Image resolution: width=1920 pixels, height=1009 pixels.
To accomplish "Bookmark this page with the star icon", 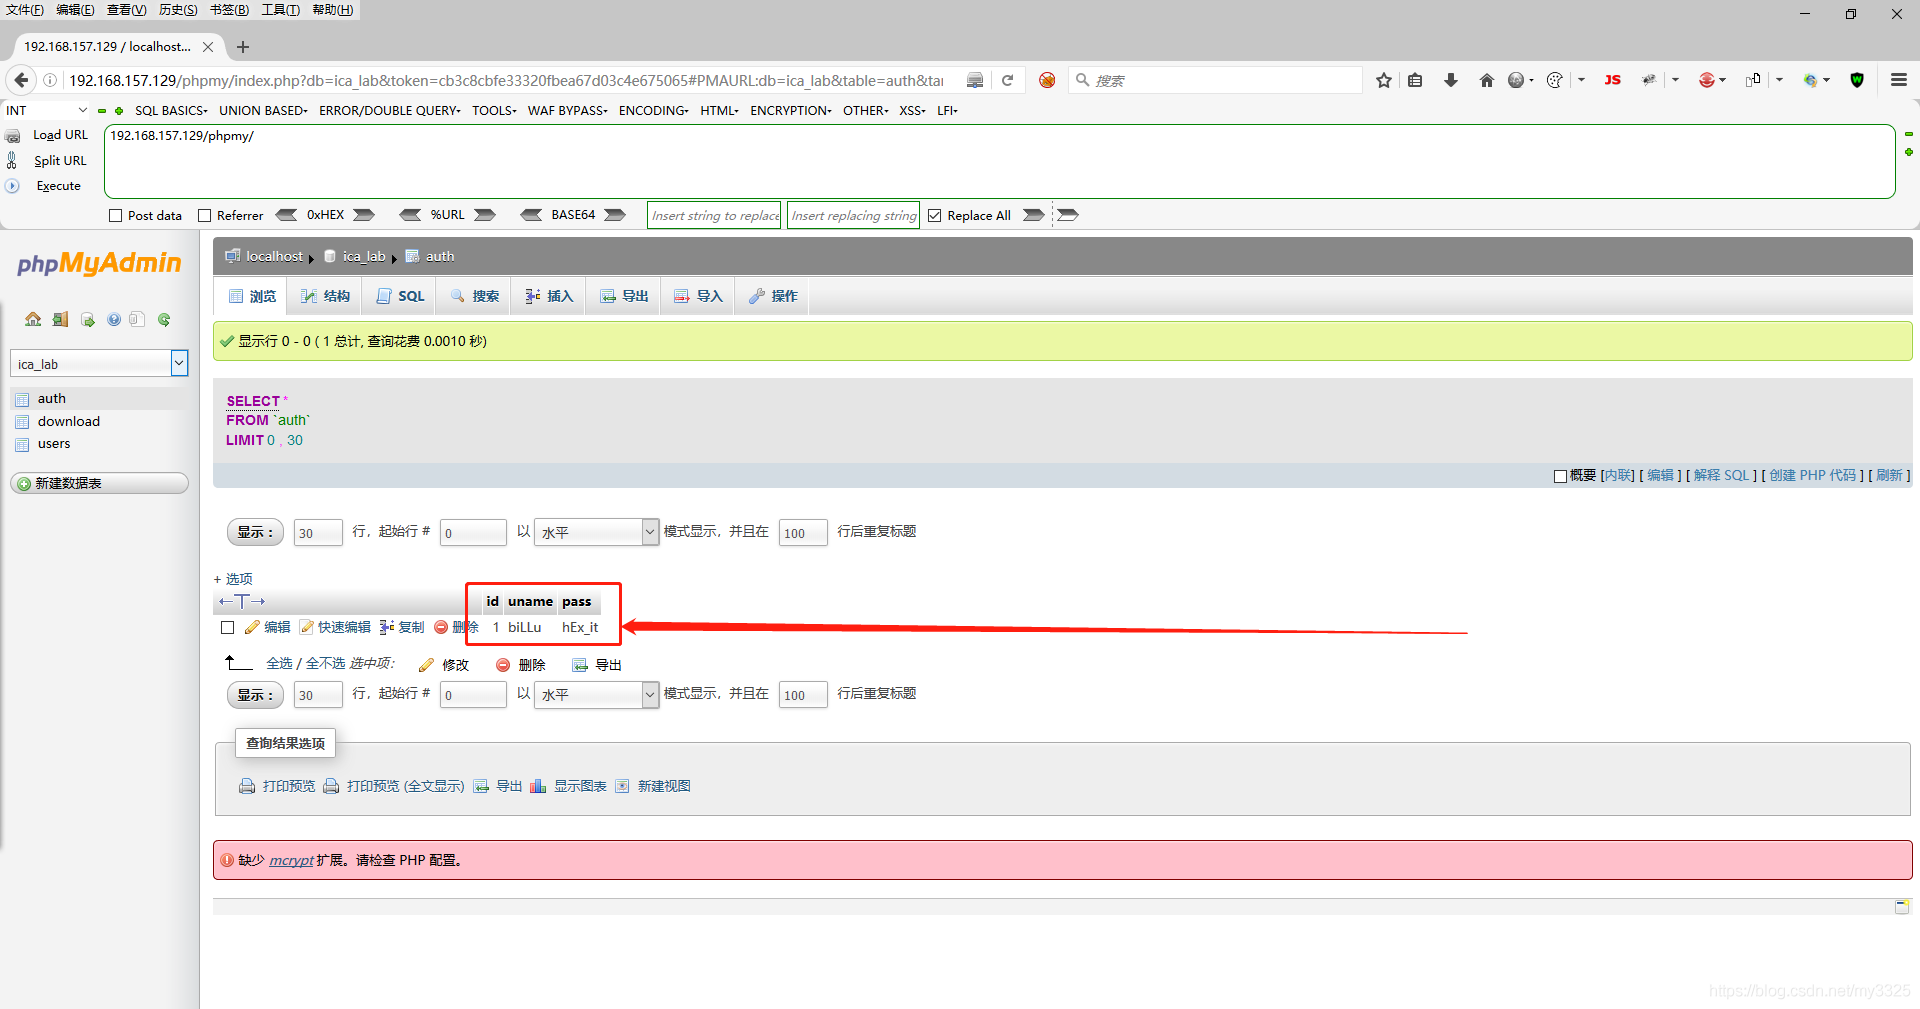I will (x=1384, y=80).
